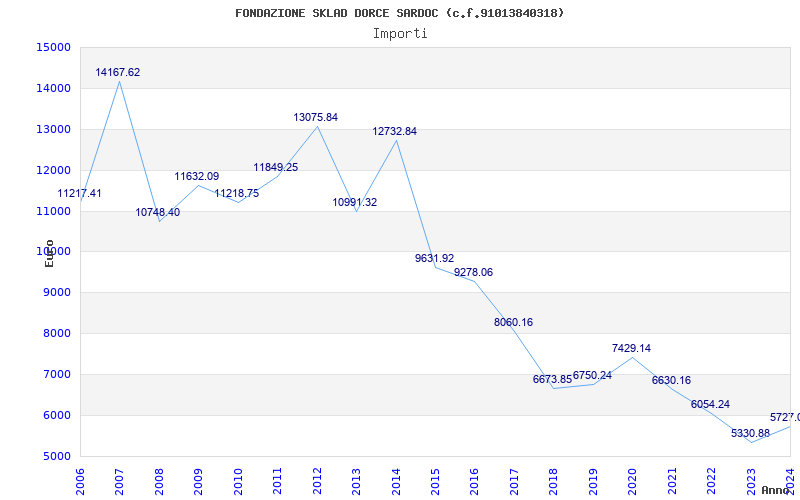
Task: Select the 9278.06 data label
Action: (x=473, y=272)
